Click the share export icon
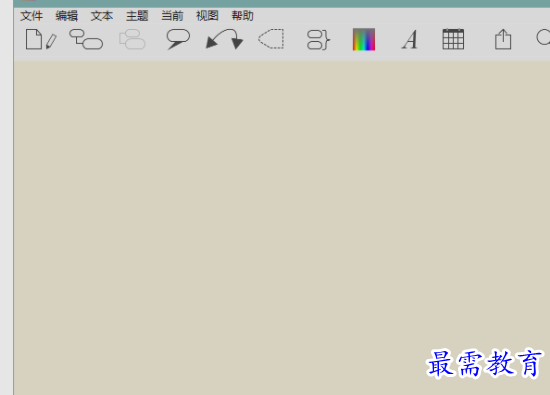Image resolution: width=550 pixels, height=395 pixels. point(503,39)
